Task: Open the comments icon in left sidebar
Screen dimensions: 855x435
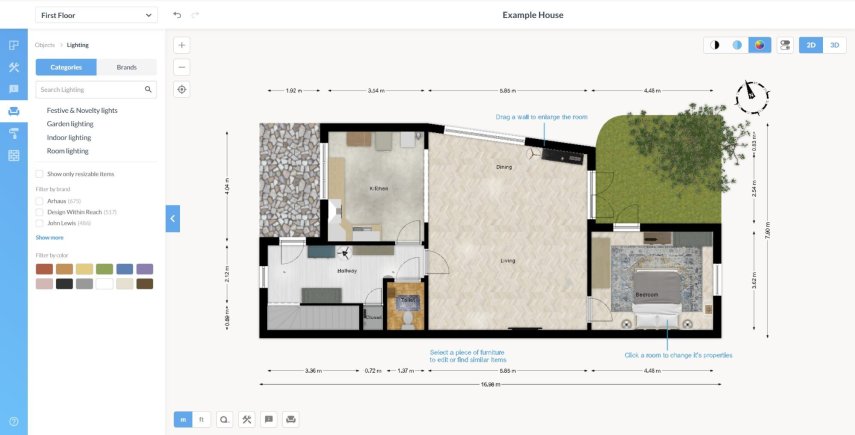Action: [x=14, y=89]
